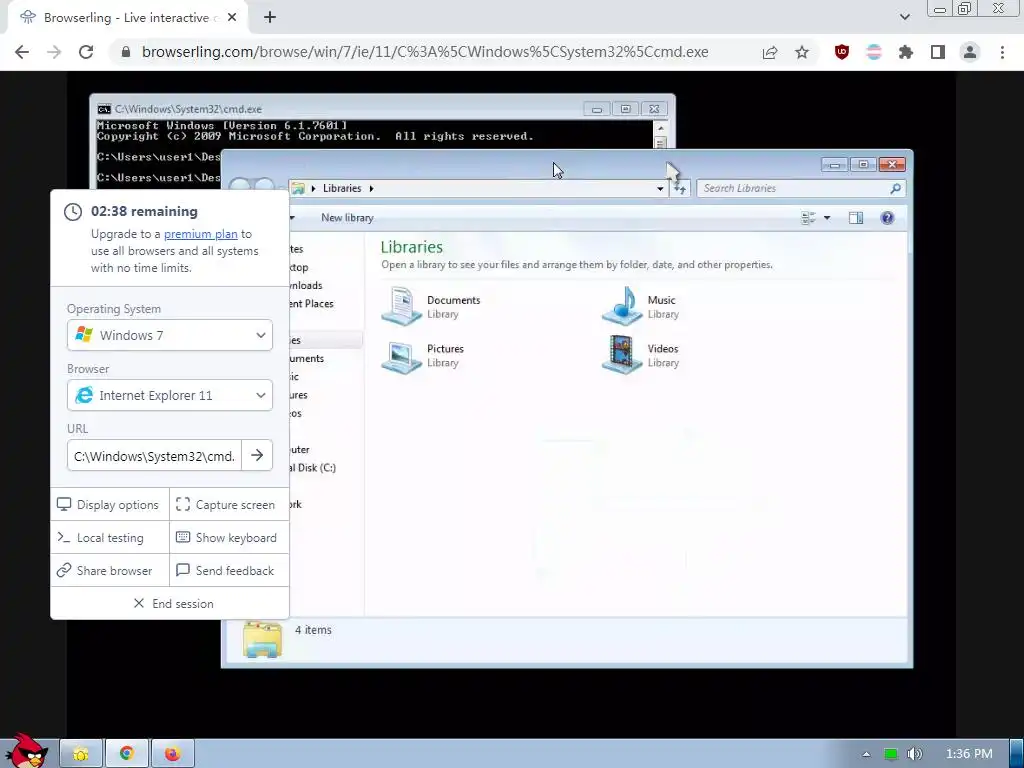Click the Angry Birds start button

(x=27, y=751)
